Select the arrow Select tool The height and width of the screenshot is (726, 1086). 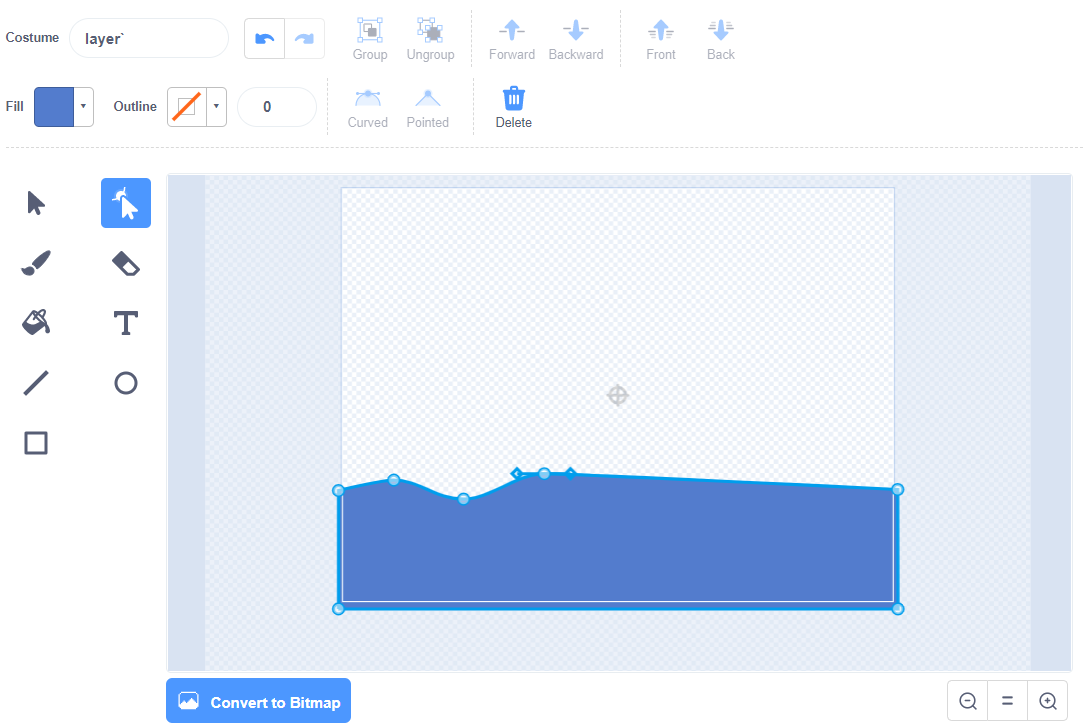36,204
